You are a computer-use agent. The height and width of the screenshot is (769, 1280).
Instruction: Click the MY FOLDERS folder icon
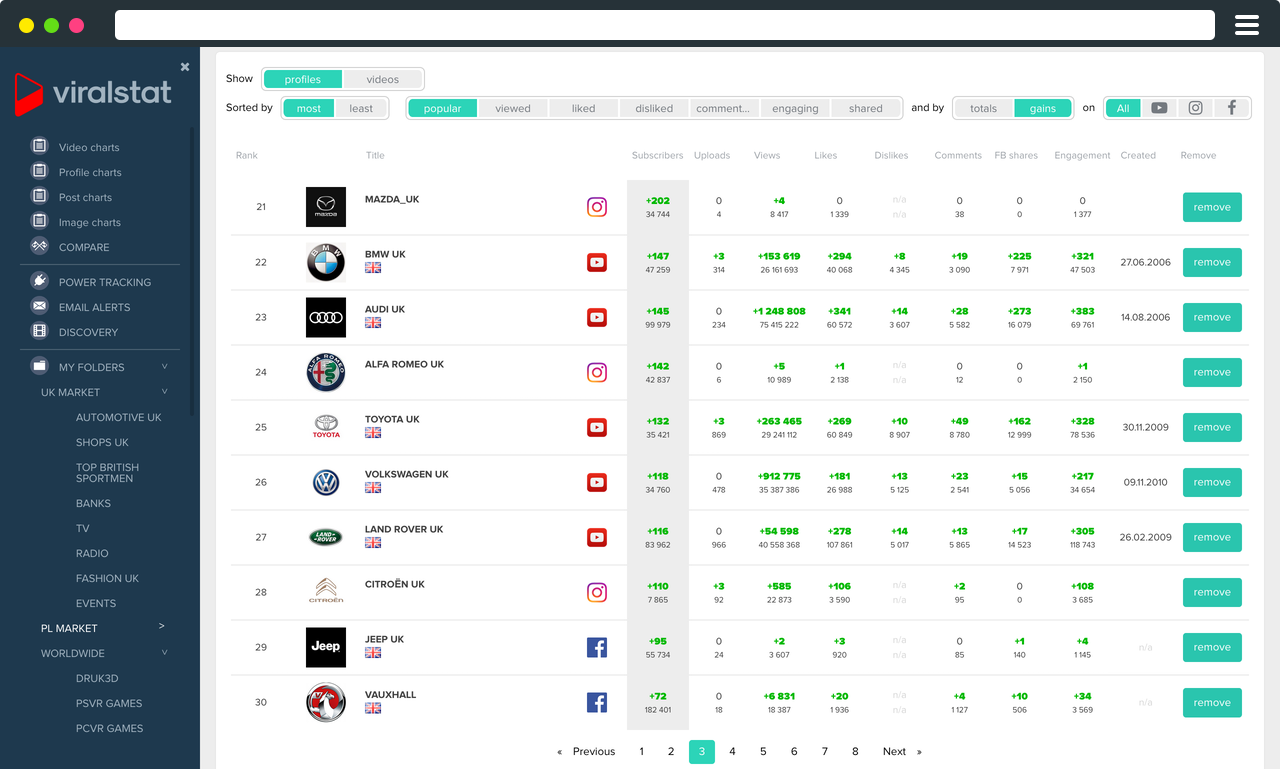coord(40,366)
